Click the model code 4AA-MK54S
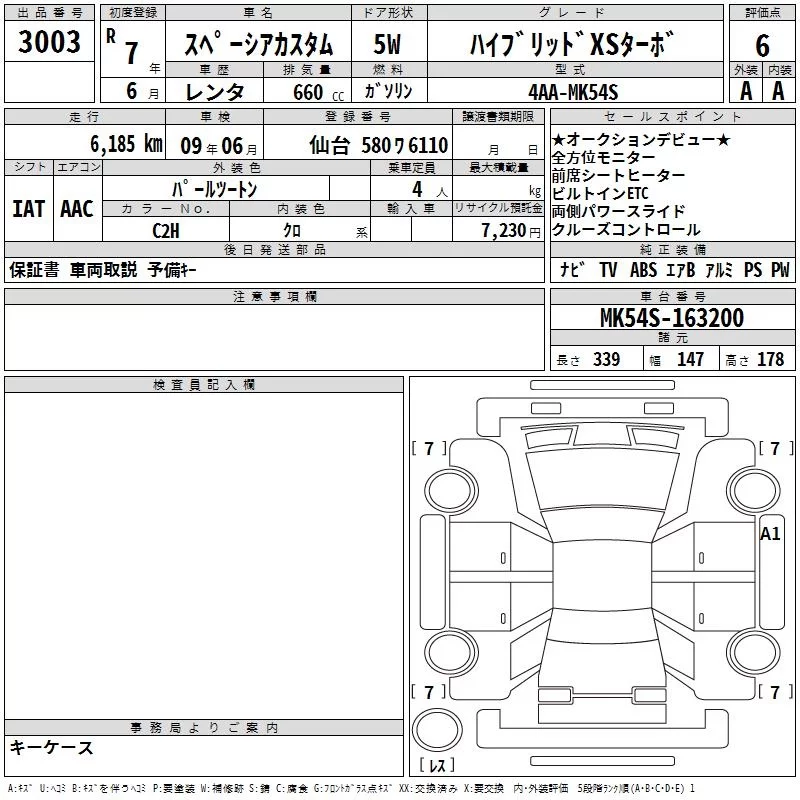Viewport: 800px width, 800px height. 573,92
